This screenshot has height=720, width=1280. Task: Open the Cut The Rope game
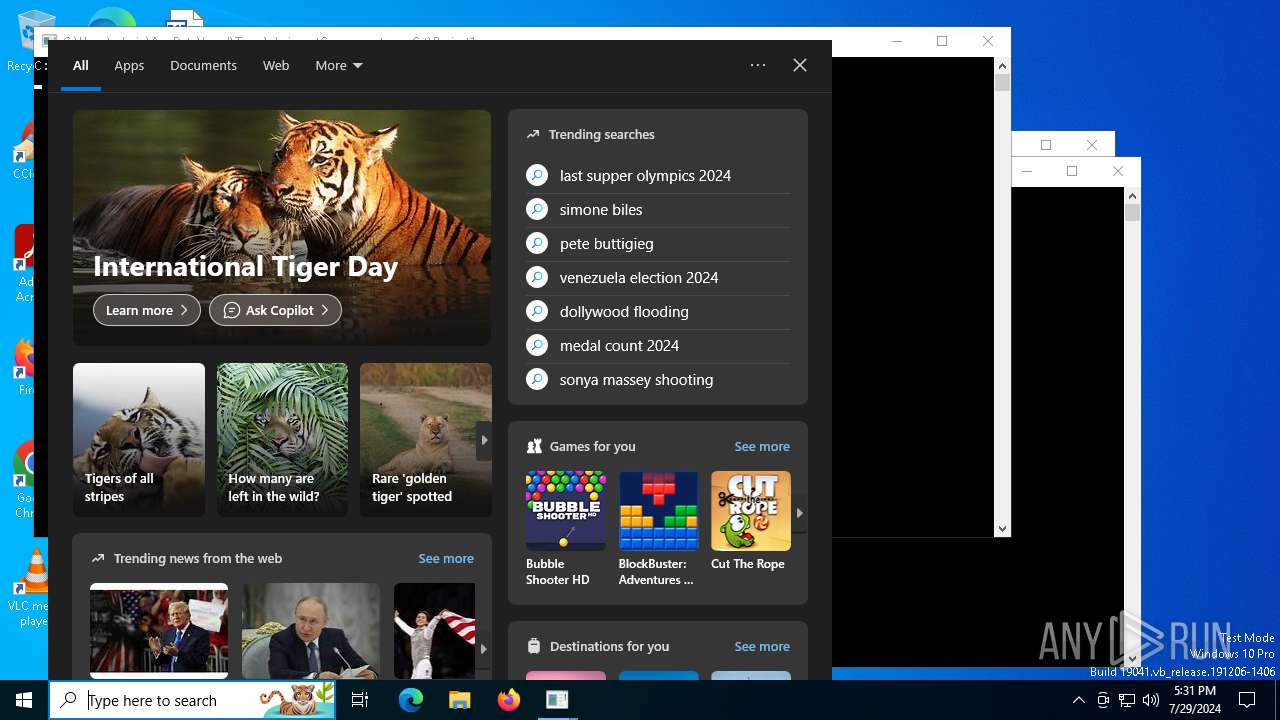pos(750,522)
